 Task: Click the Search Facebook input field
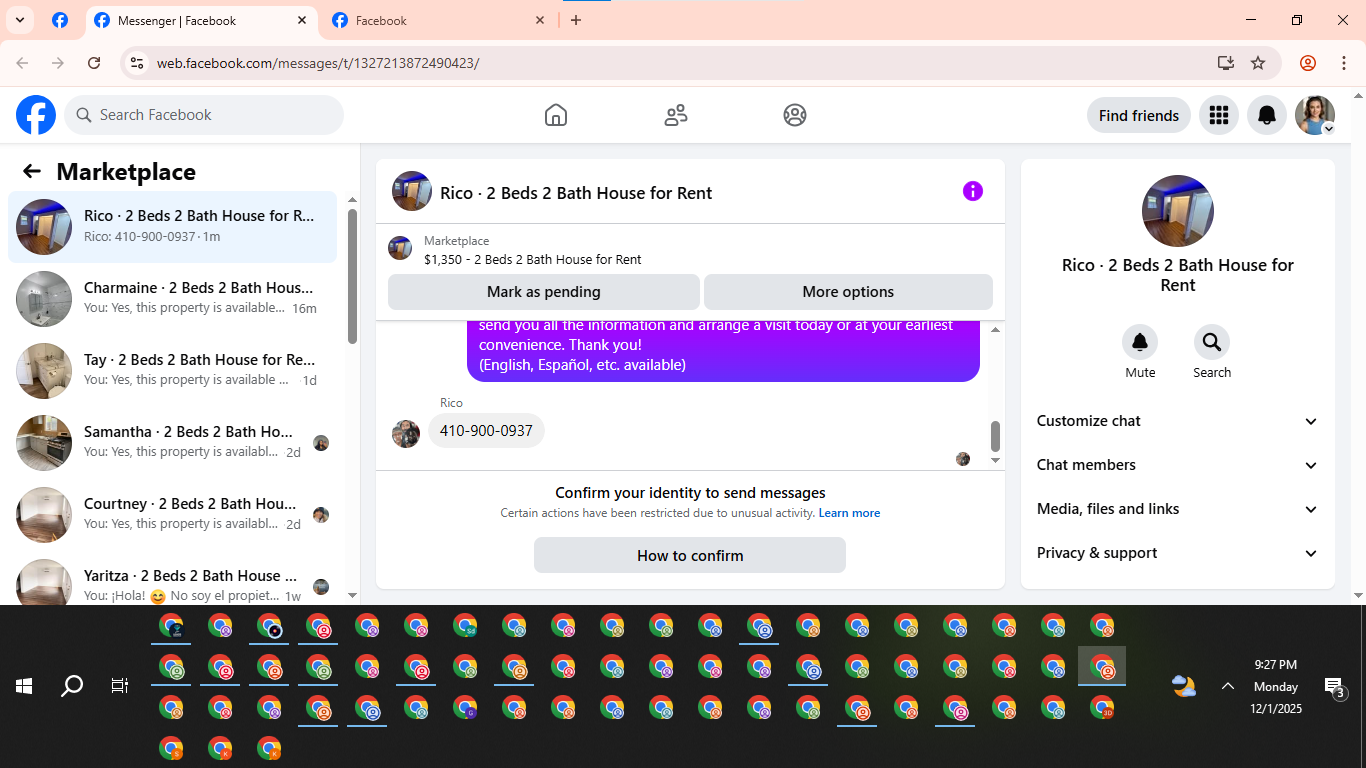click(204, 115)
